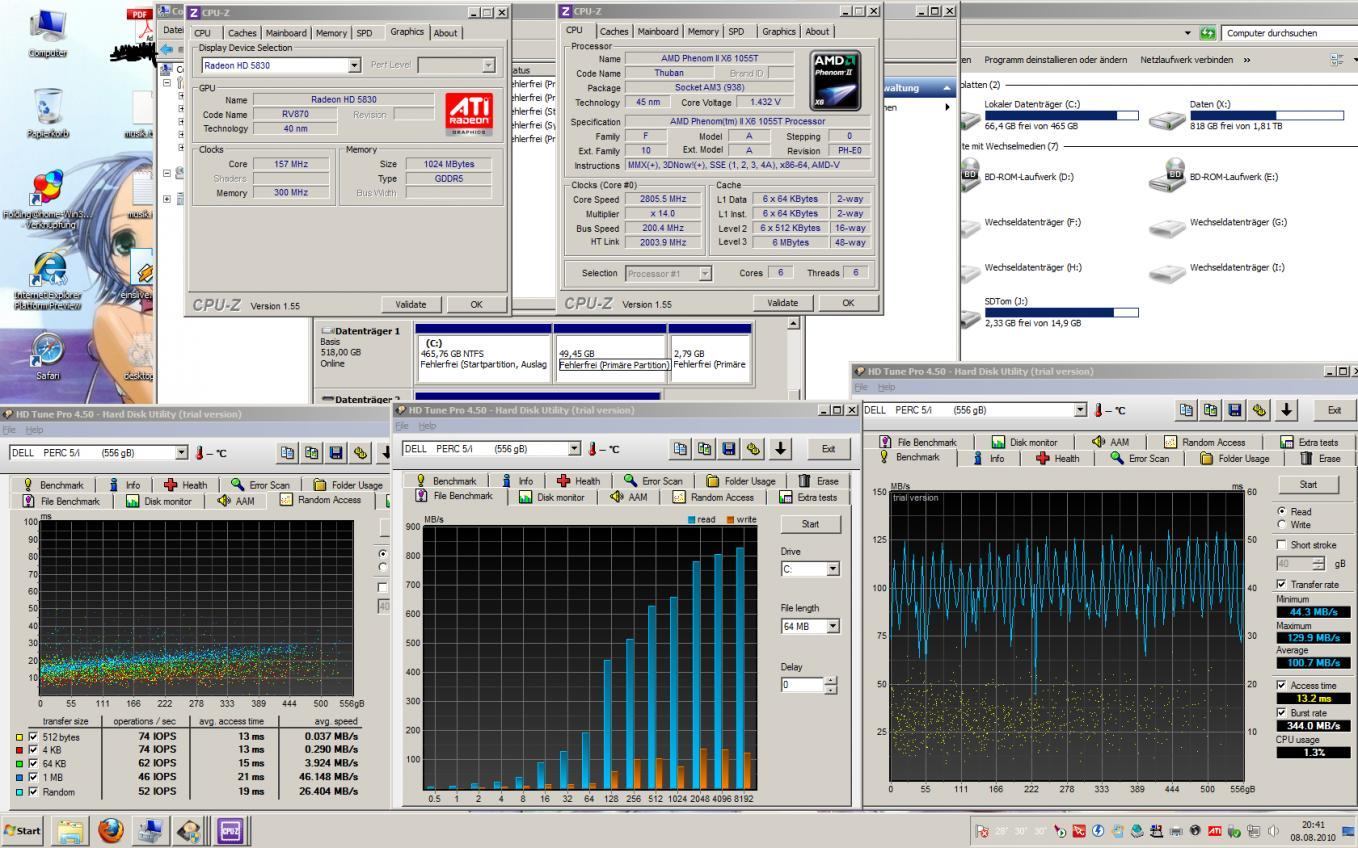Toggle Transfer rate checkbox
Screen dimensions: 1358x848
[1283, 584]
